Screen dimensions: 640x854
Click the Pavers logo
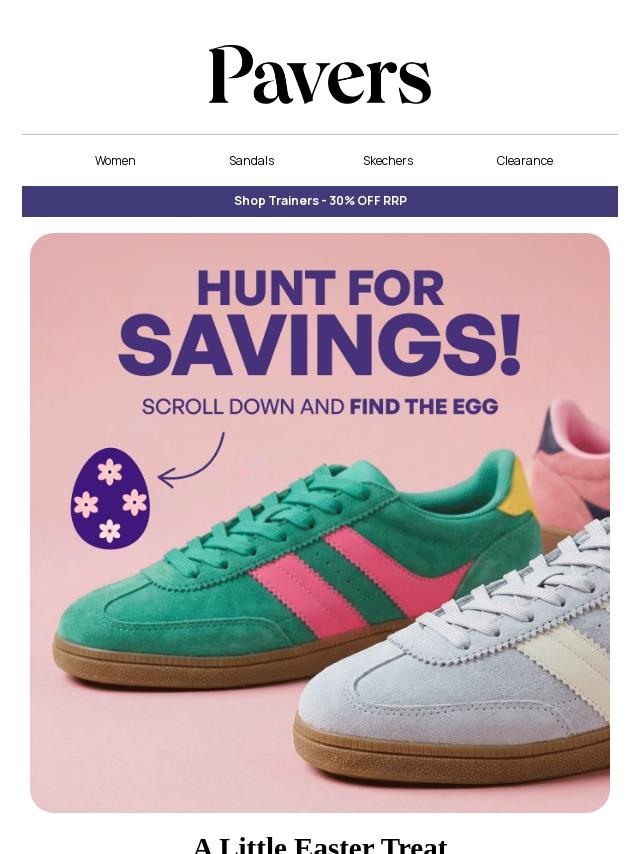click(x=320, y=75)
